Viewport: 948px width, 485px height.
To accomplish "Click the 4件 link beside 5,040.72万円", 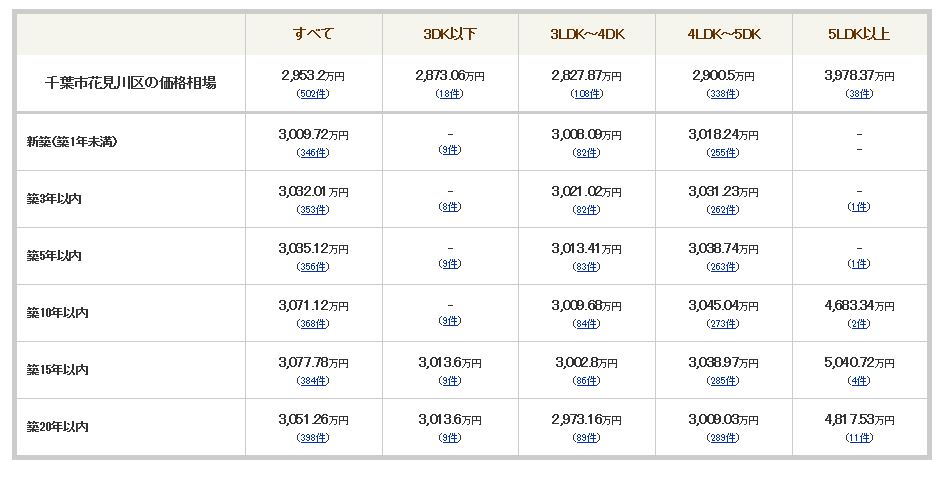I will (859, 380).
